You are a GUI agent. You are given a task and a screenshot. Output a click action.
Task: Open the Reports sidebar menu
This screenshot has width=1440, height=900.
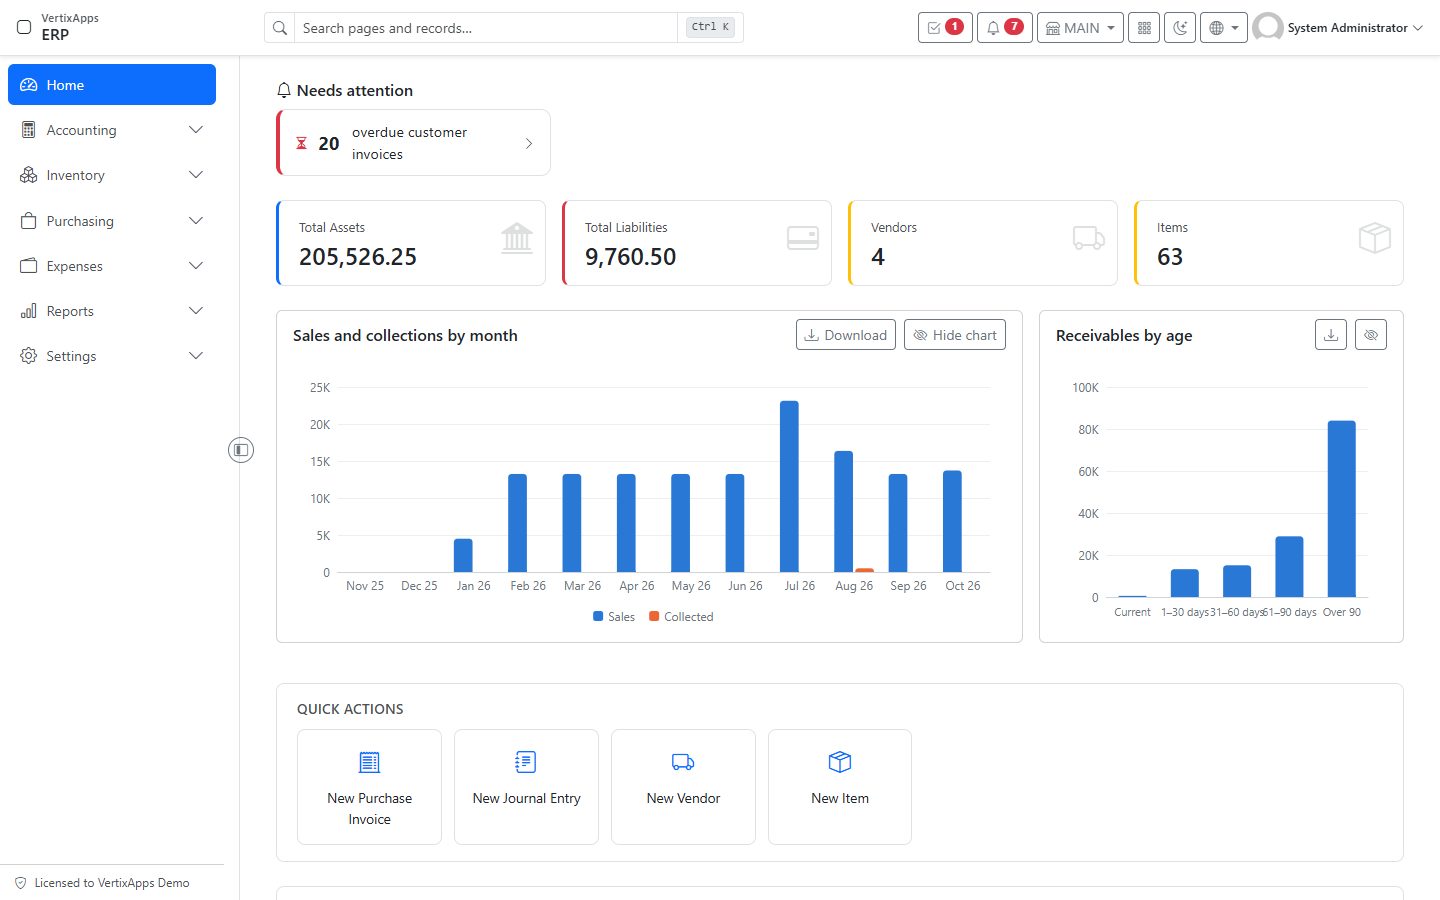[112, 311]
